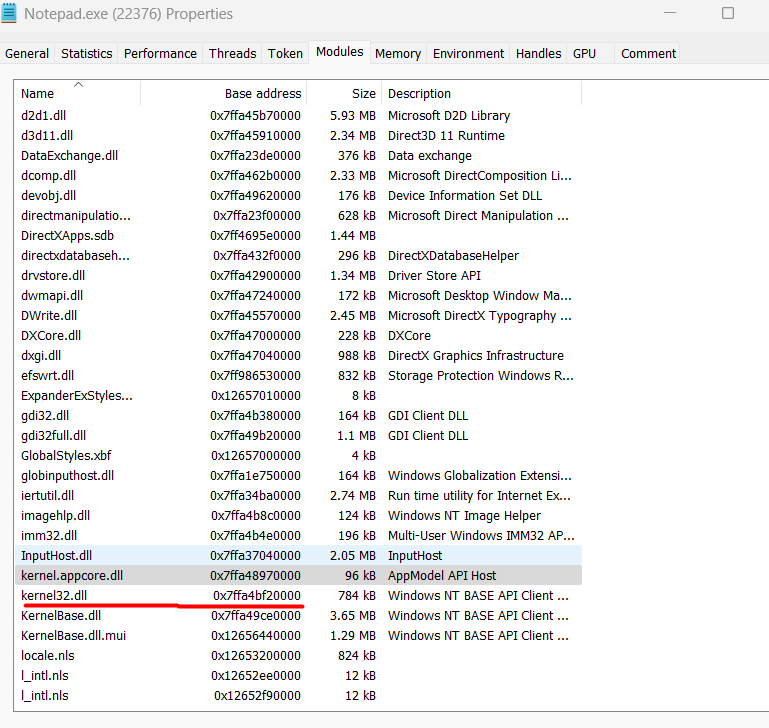
Task: Open the Comment tab
Action: tap(648, 53)
